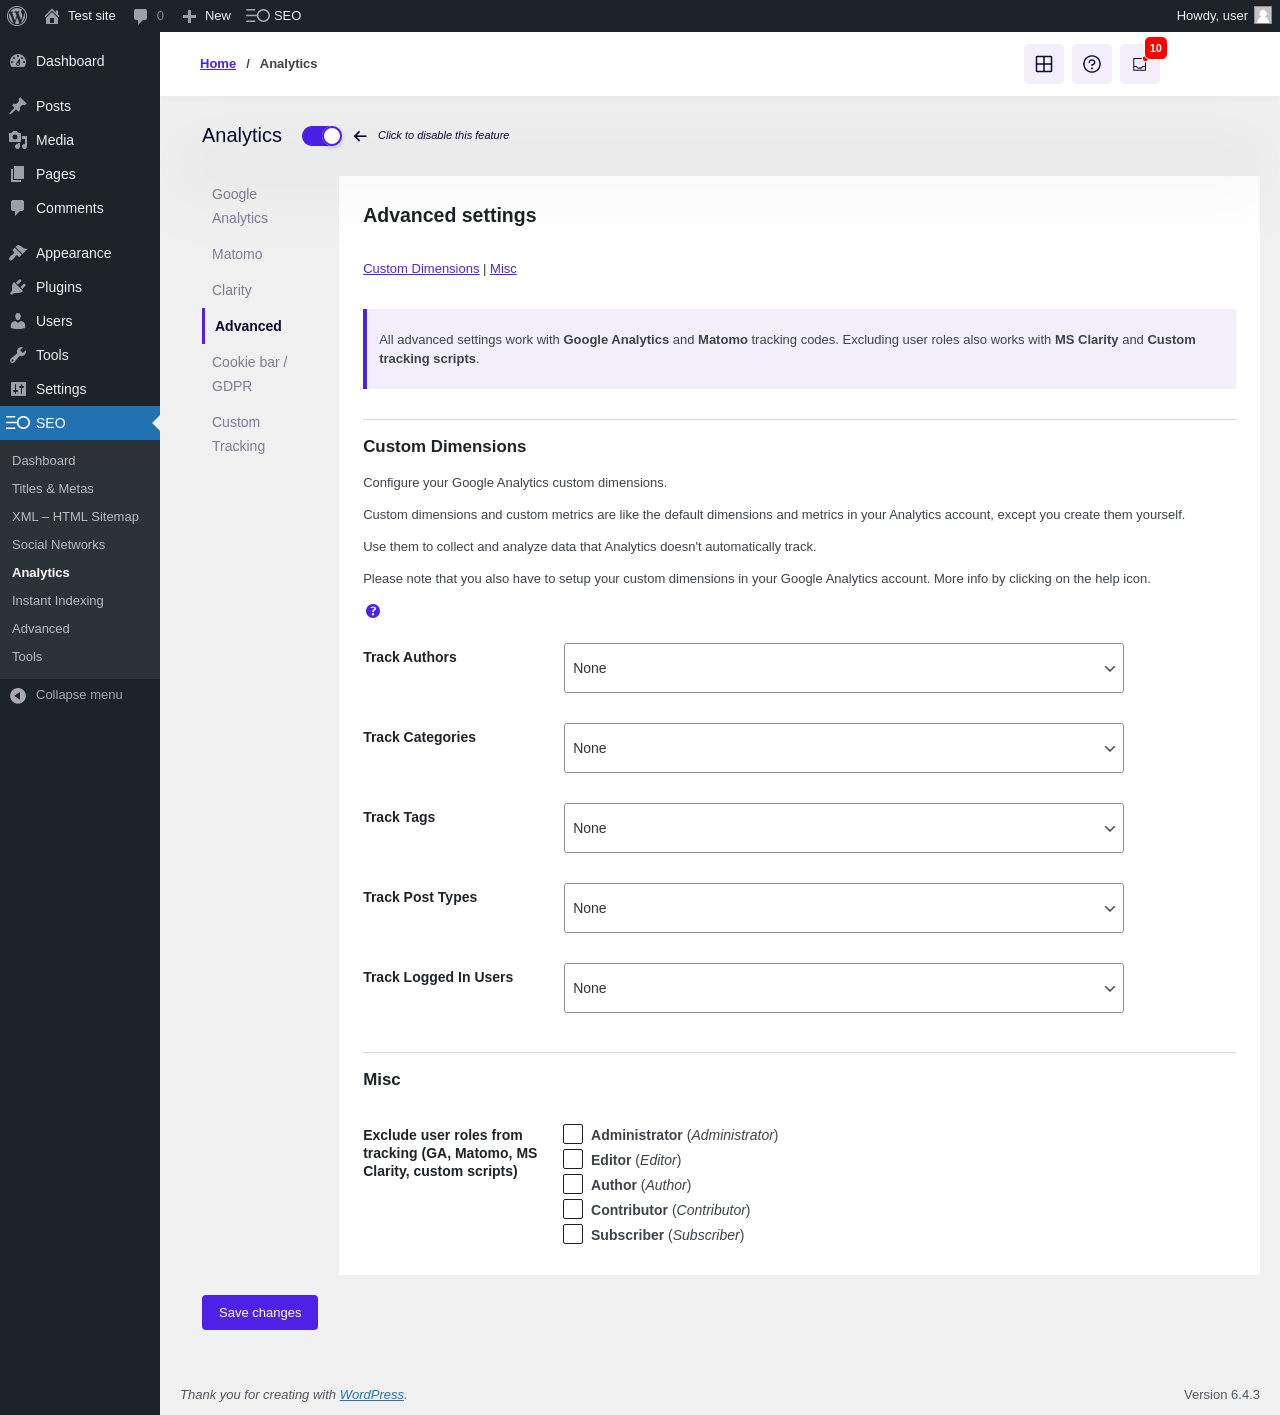Image resolution: width=1280 pixels, height=1415 pixels.
Task: Check the Editor role checkbox
Action: click(x=573, y=1159)
